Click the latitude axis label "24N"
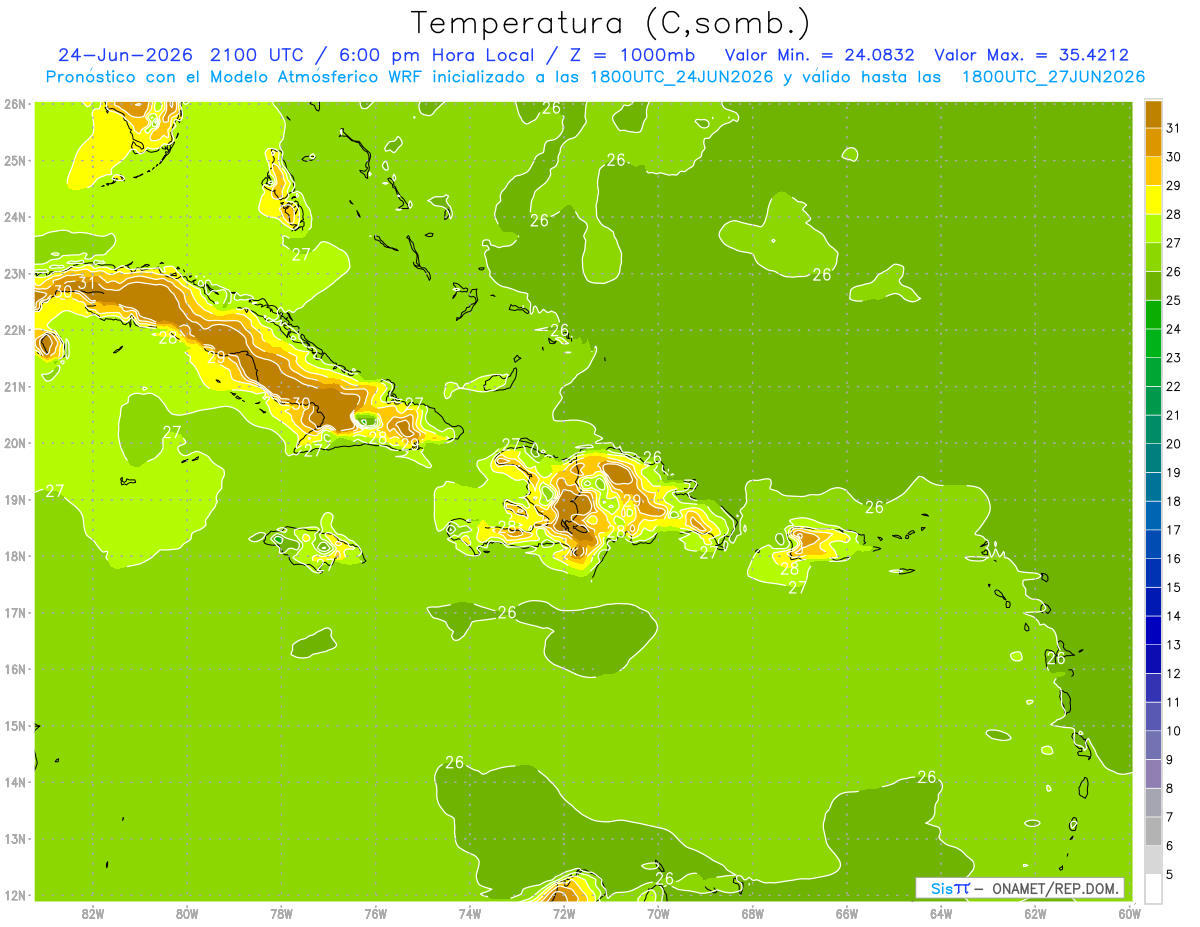Image resolution: width=1200 pixels, height=927 pixels. (15, 217)
